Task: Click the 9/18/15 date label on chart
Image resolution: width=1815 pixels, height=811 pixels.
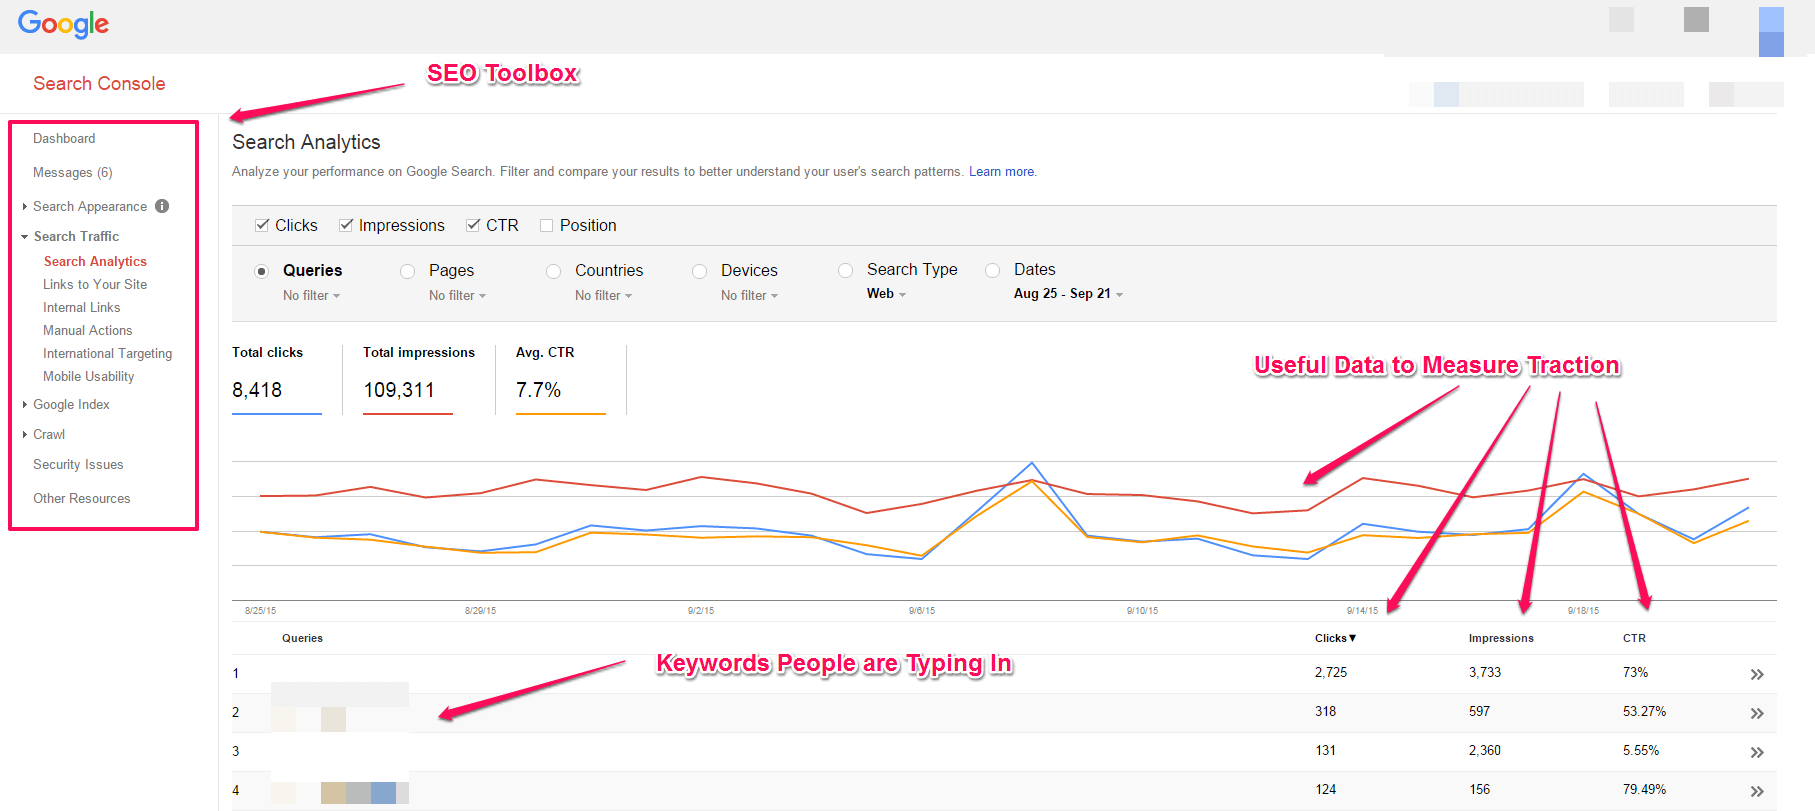Action: [1583, 610]
